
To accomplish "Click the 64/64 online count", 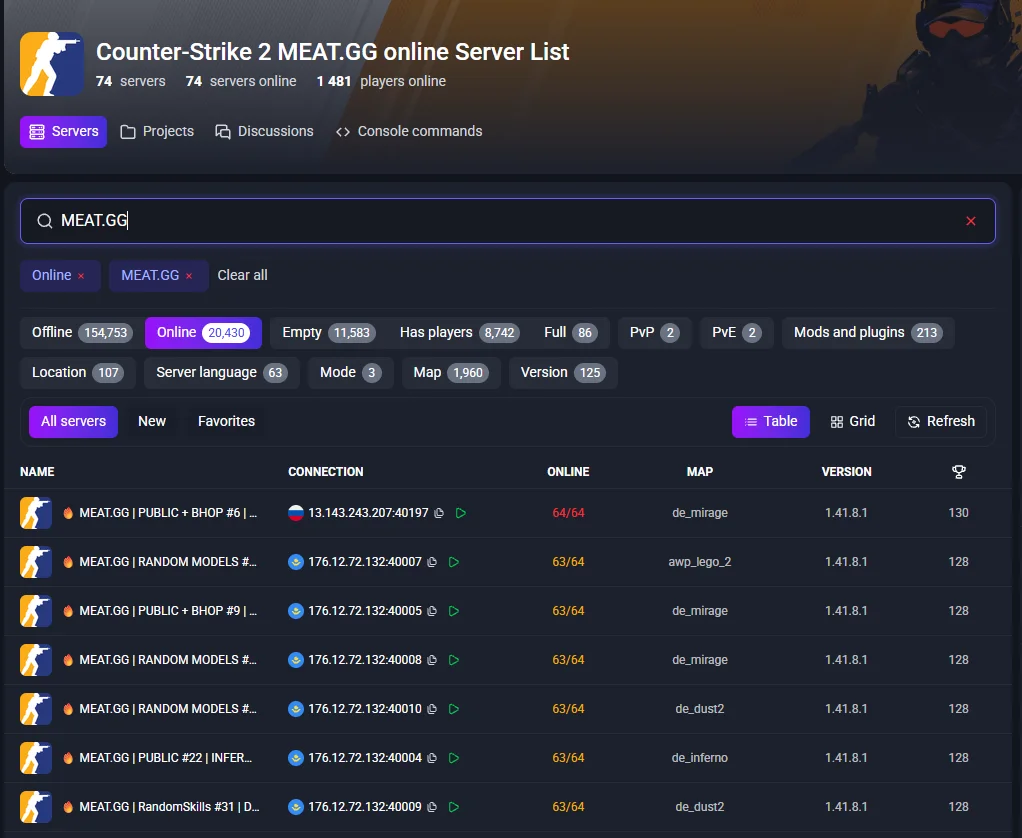I will 568,513.
